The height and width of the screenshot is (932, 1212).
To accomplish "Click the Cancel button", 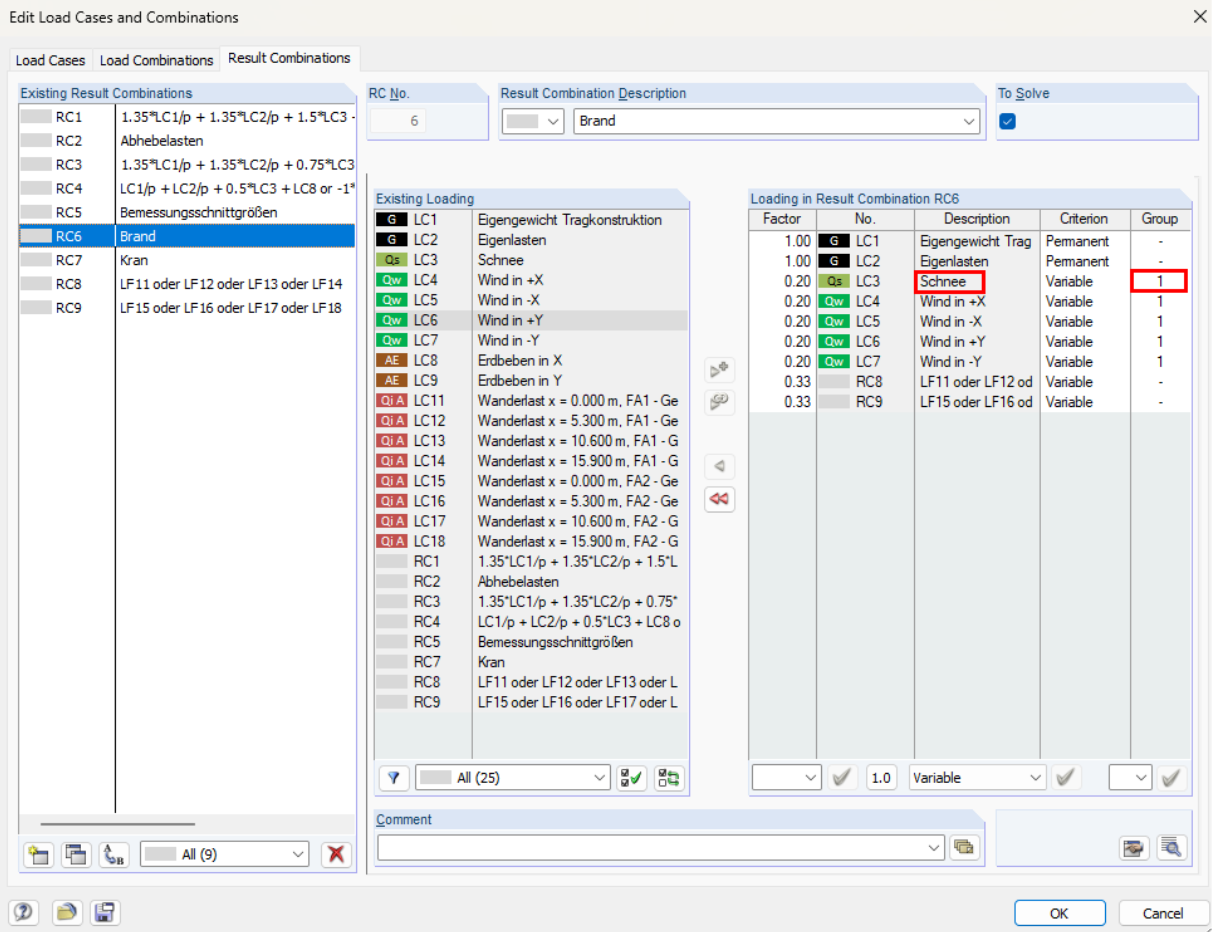I will click(x=1163, y=913).
